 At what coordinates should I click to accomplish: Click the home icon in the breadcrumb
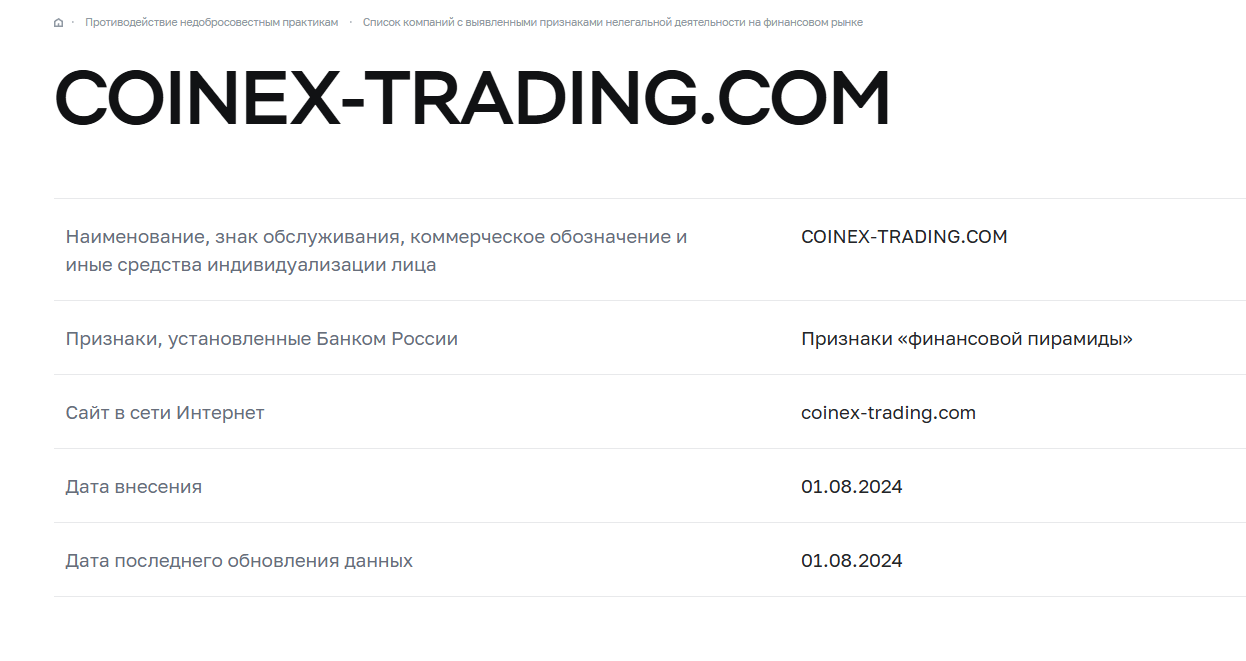click(x=57, y=21)
